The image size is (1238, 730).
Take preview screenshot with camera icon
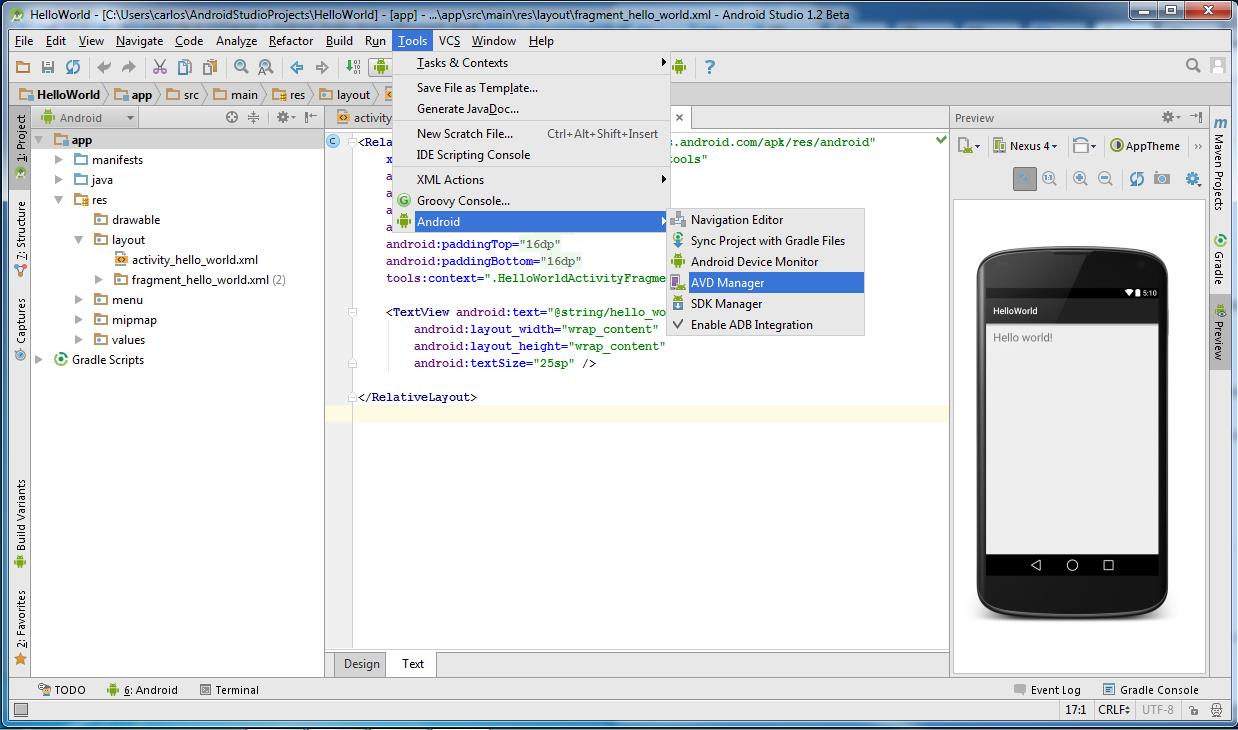pos(1161,179)
